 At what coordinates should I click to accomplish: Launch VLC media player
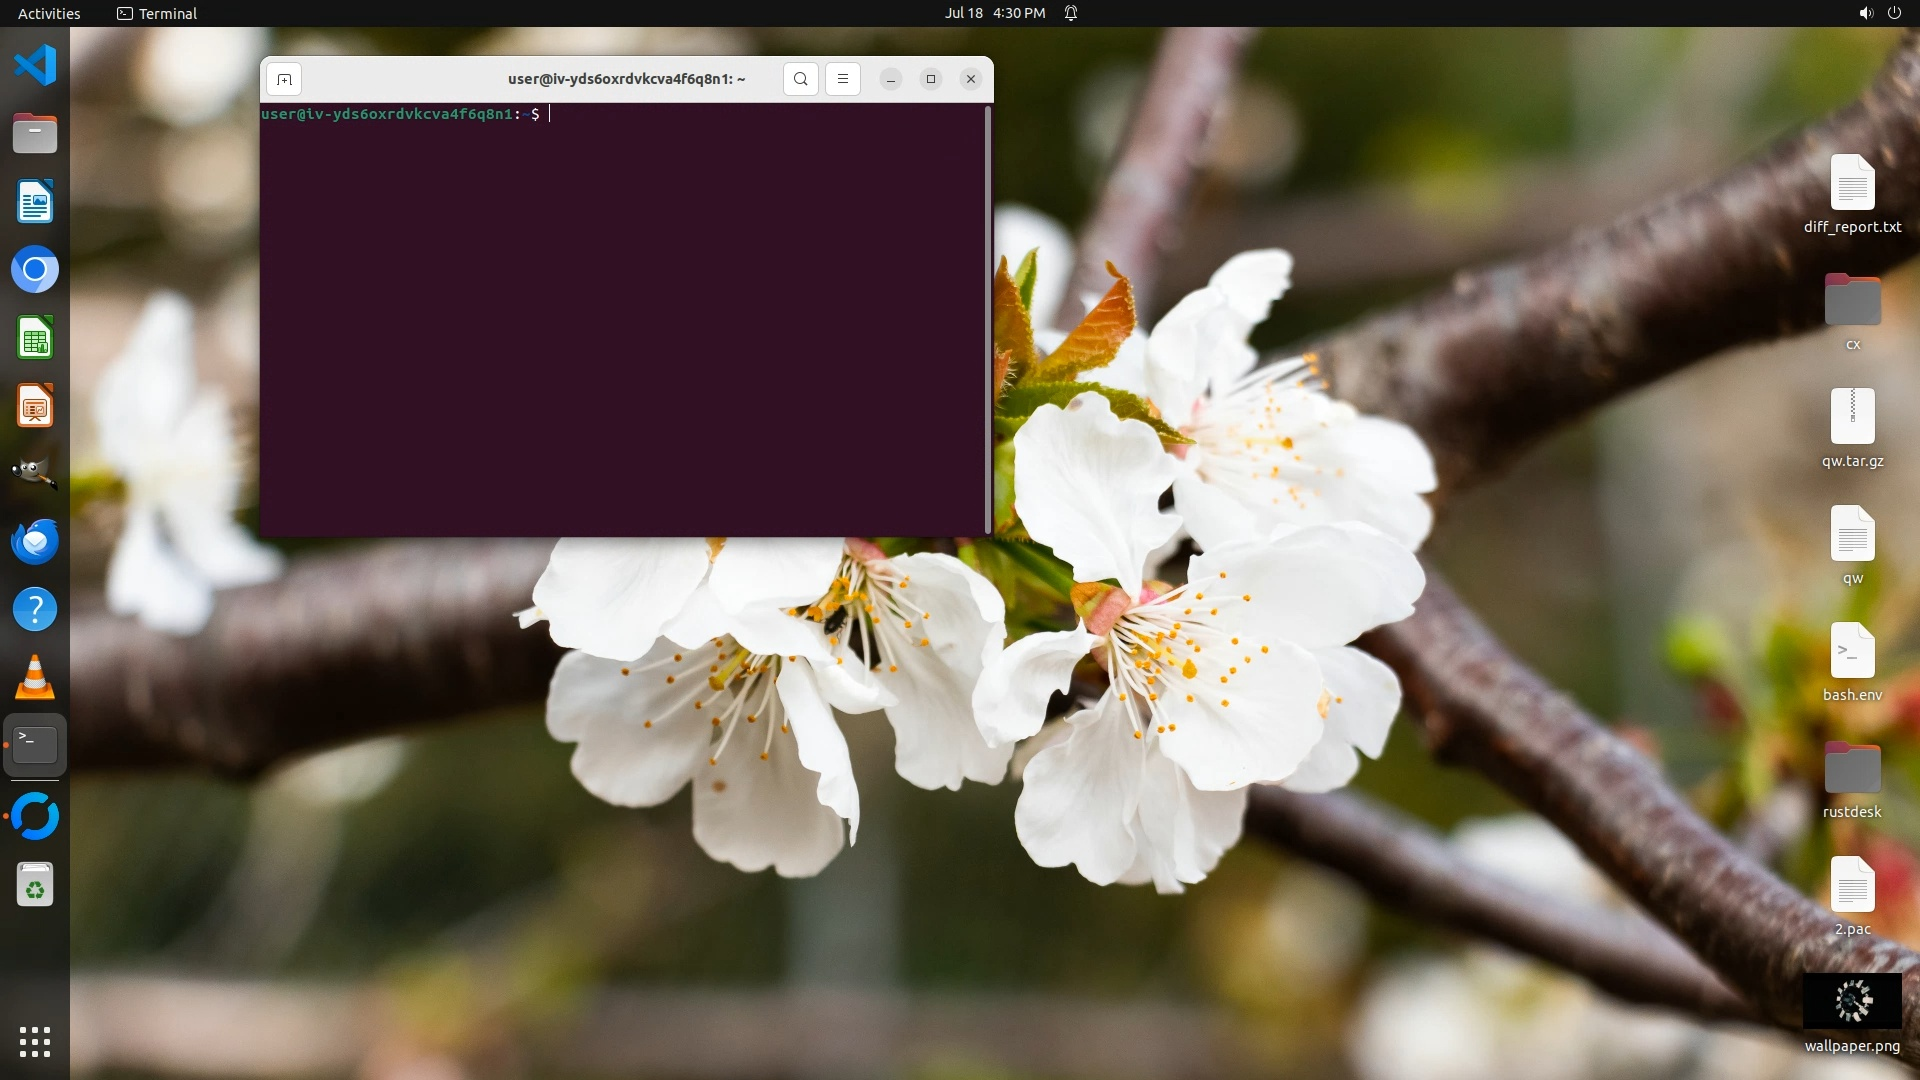(35, 678)
